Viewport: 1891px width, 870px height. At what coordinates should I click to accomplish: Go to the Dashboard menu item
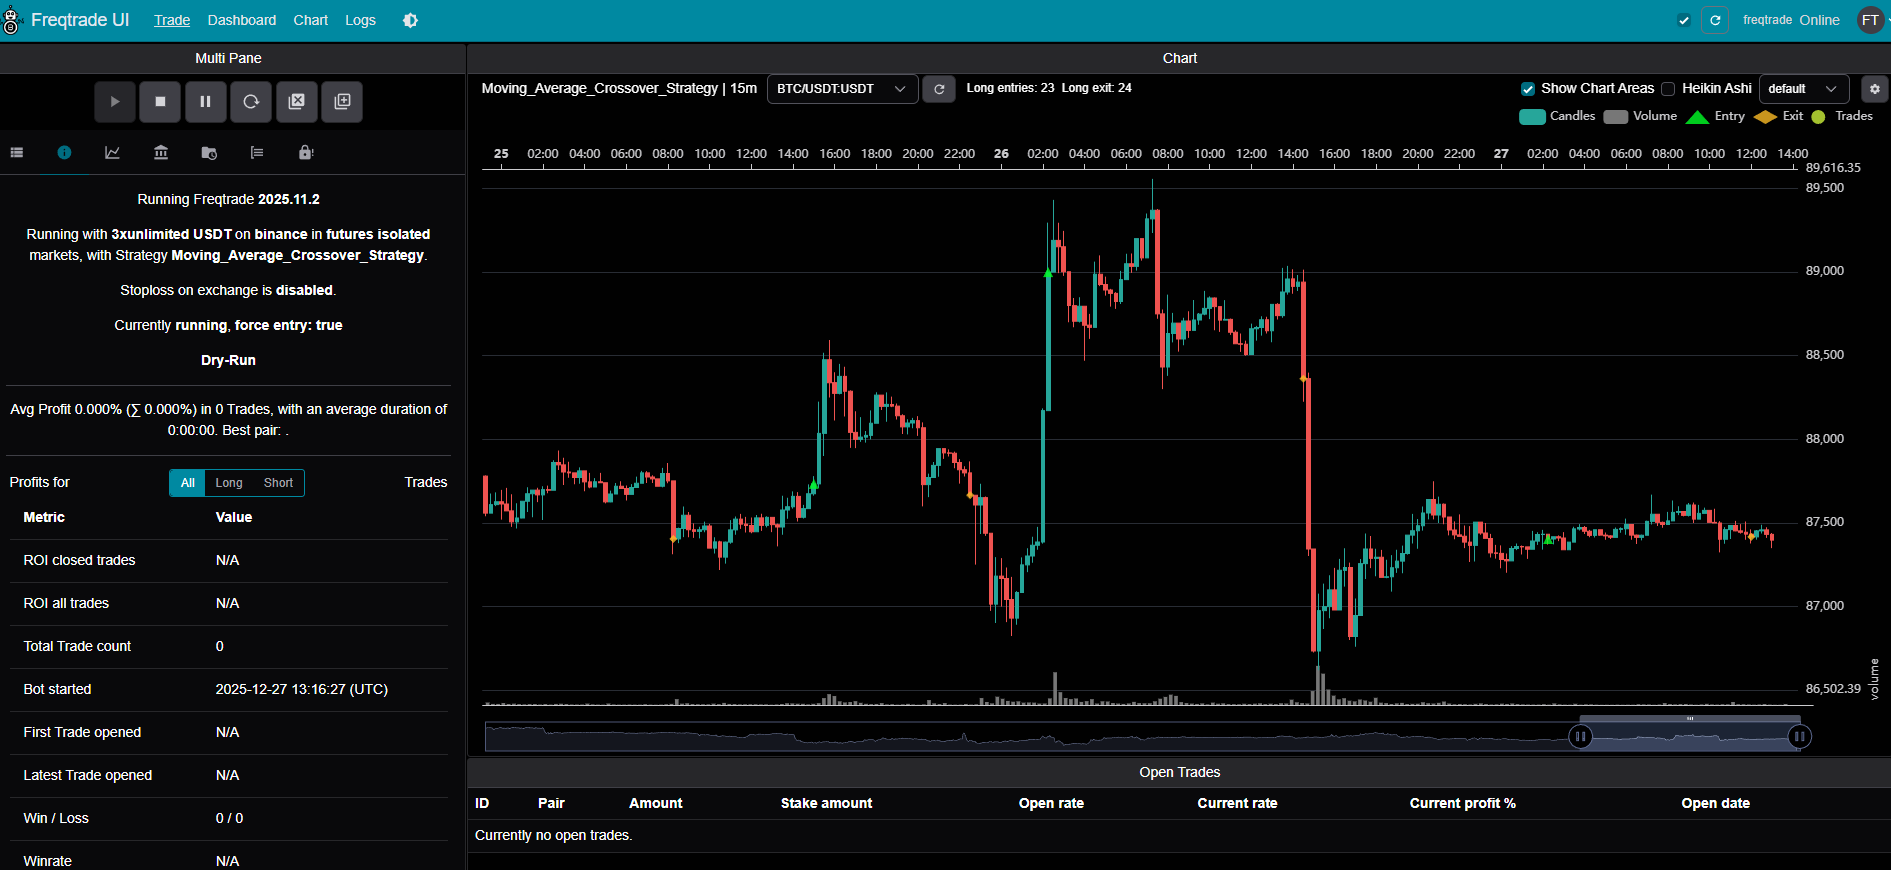coord(242,20)
